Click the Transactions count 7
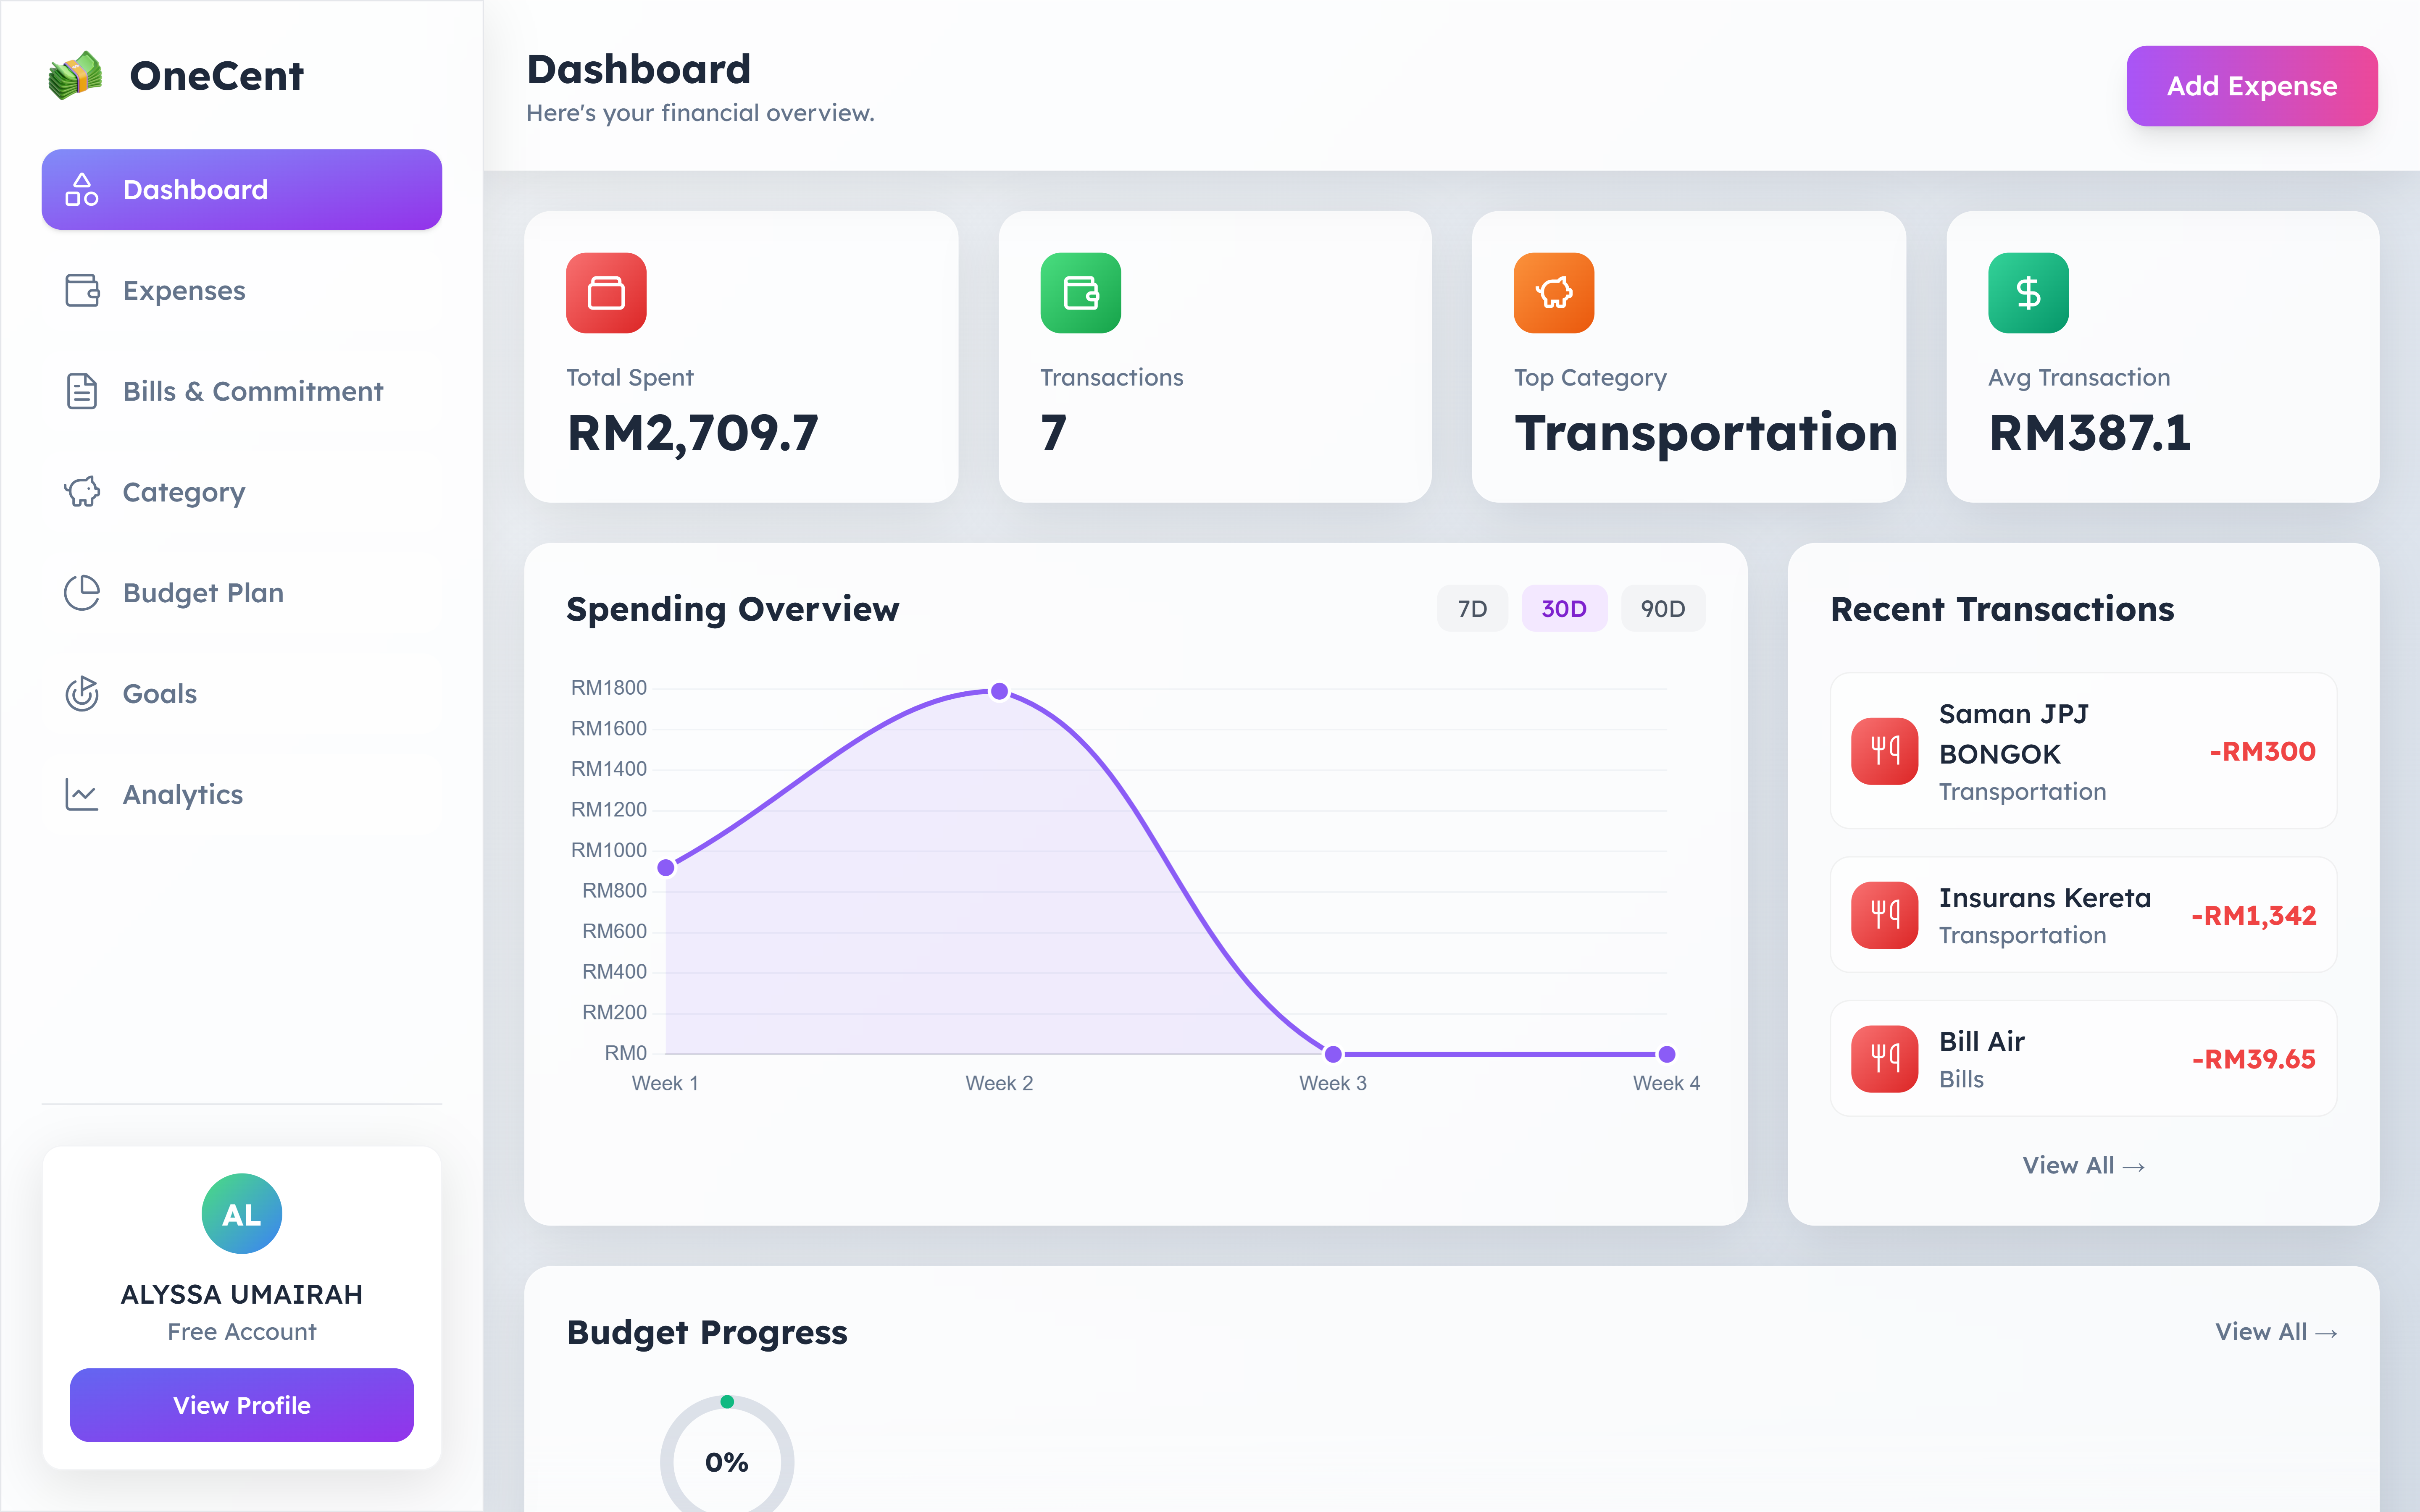The height and width of the screenshot is (1512, 2420). (1053, 433)
